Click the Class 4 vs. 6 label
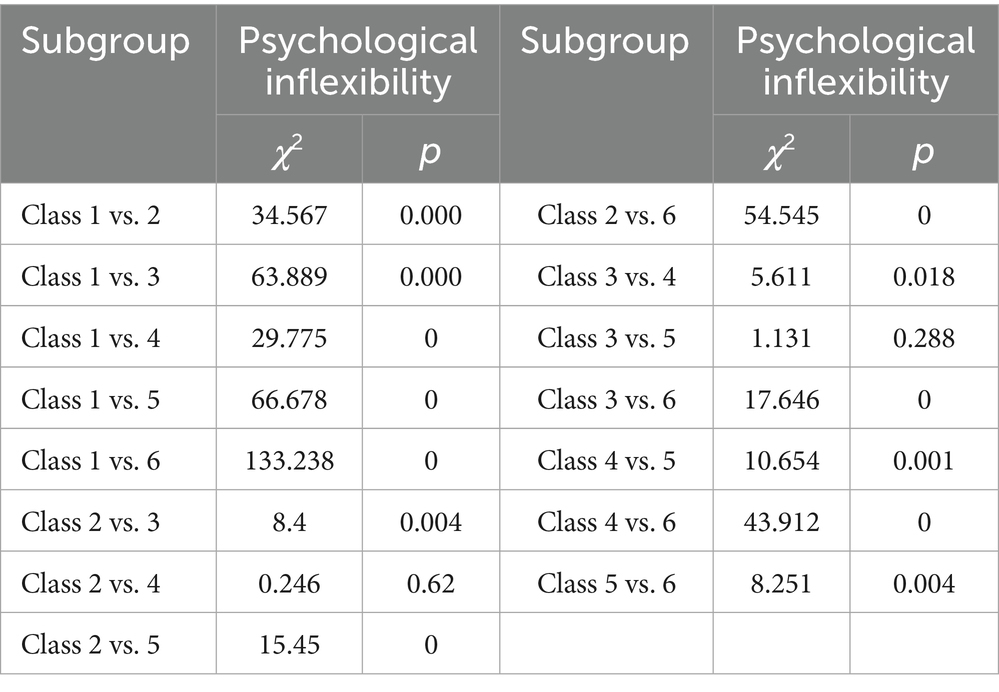This screenshot has width=999, height=692. 606,521
